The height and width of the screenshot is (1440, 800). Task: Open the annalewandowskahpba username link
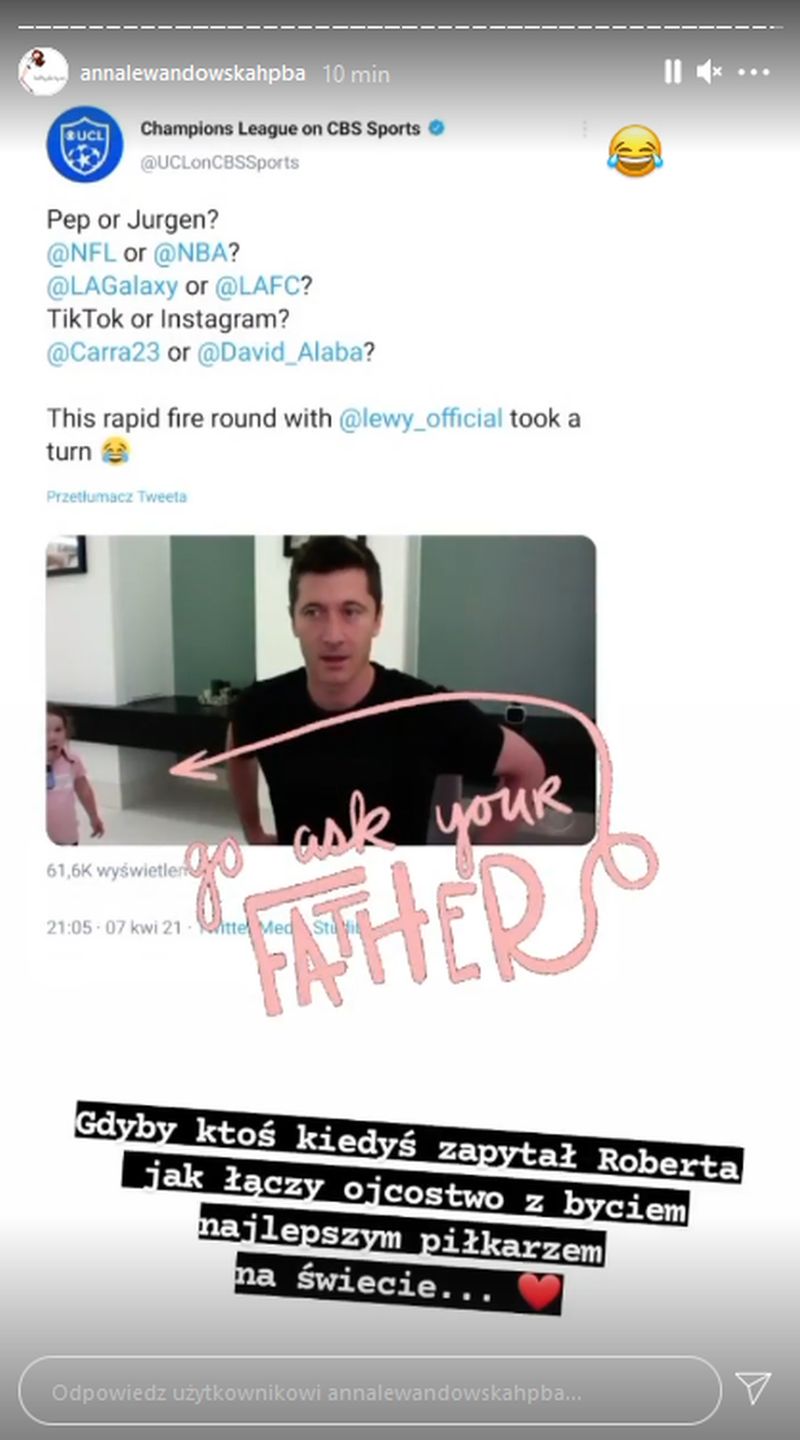coord(192,73)
